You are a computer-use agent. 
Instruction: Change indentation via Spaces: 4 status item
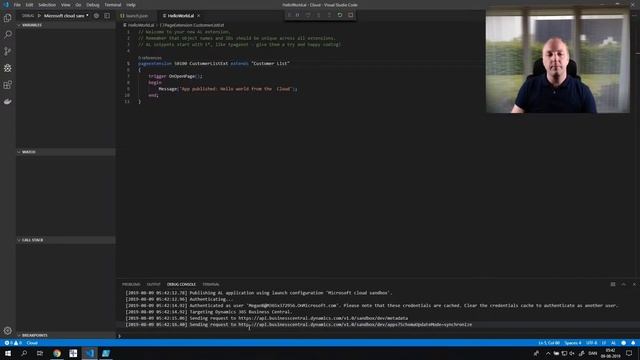tap(573, 343)
